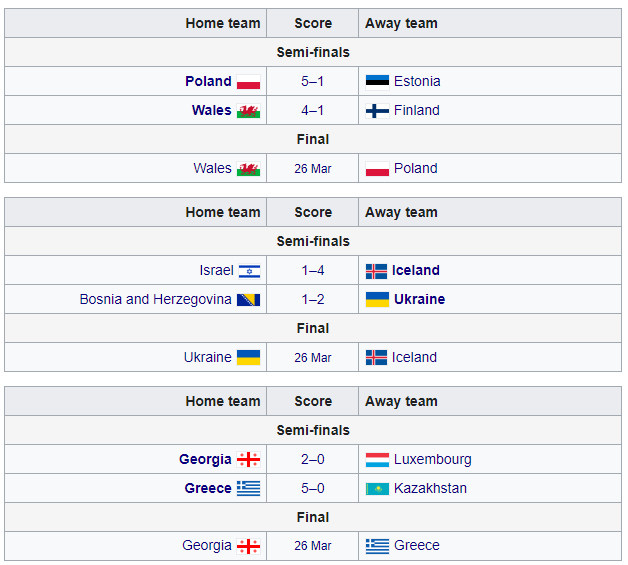Click Greece's flag in the 5–0 semi-final row

[x=249, y=489]
